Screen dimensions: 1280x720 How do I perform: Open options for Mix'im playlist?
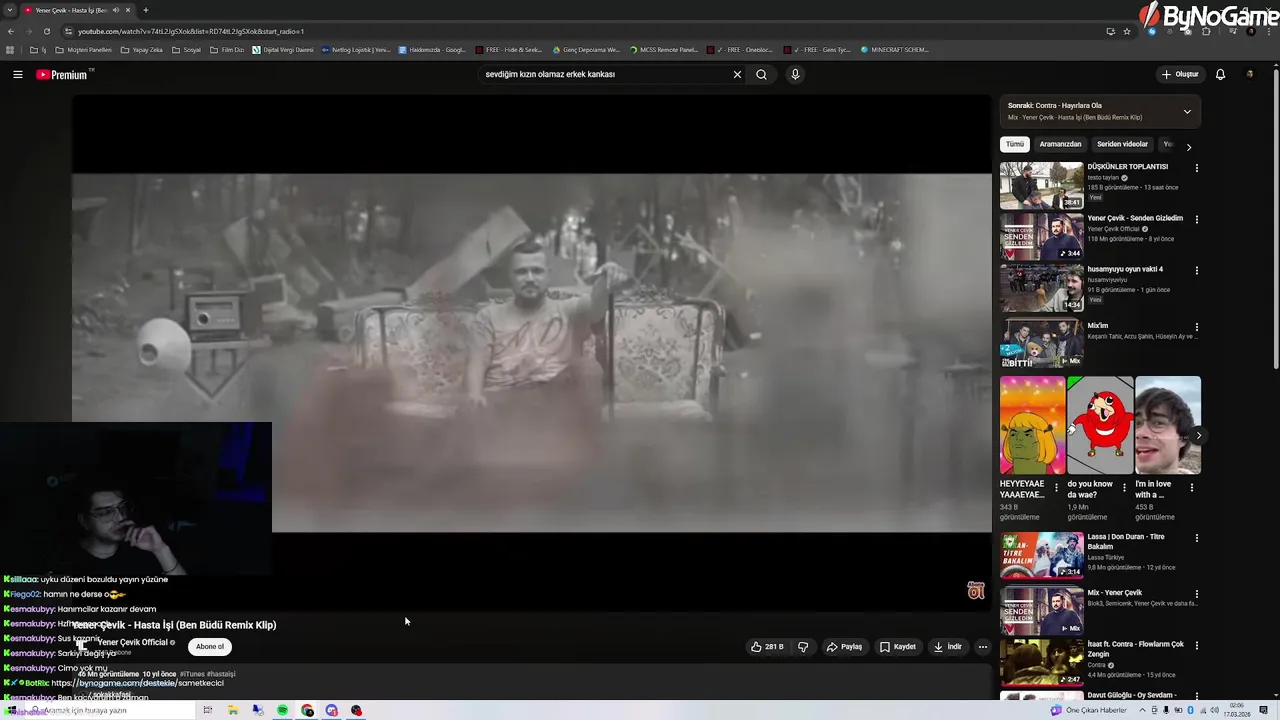click(1196, 327)
